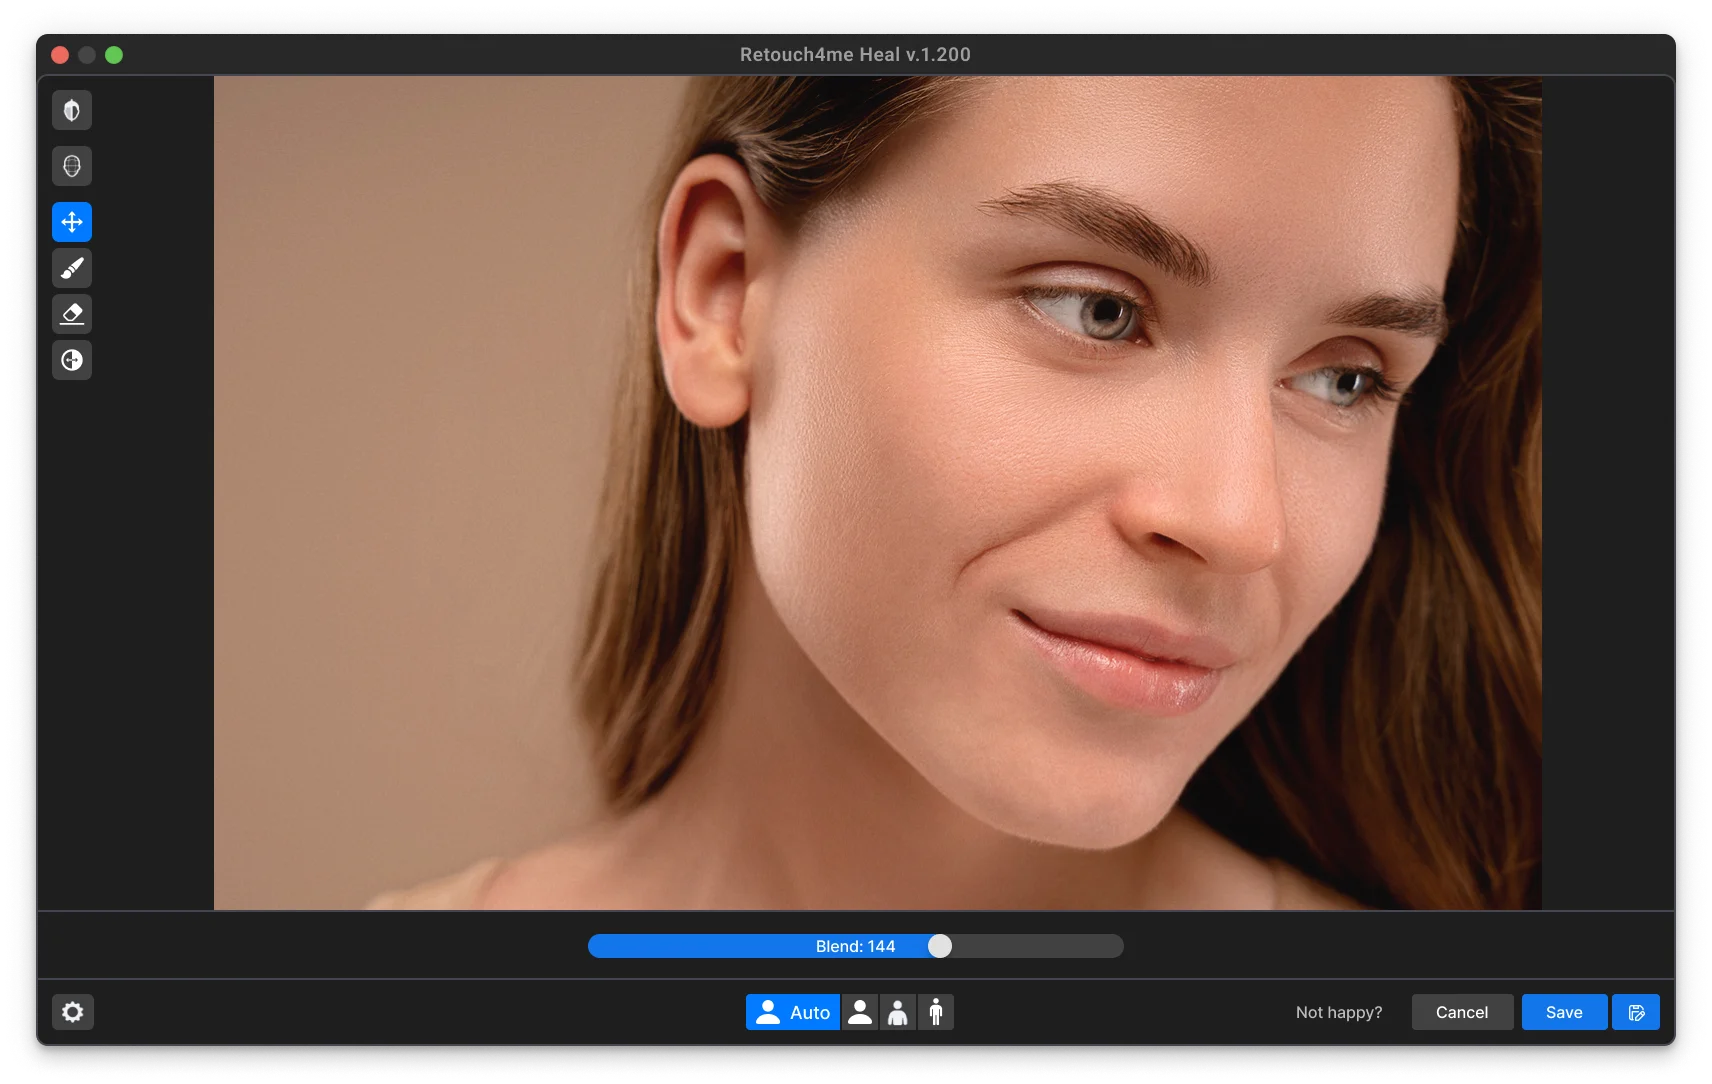Click the Save button
Image resolution: width=1712 pixels, height=1084 pixels.
click(1563, 1011)
